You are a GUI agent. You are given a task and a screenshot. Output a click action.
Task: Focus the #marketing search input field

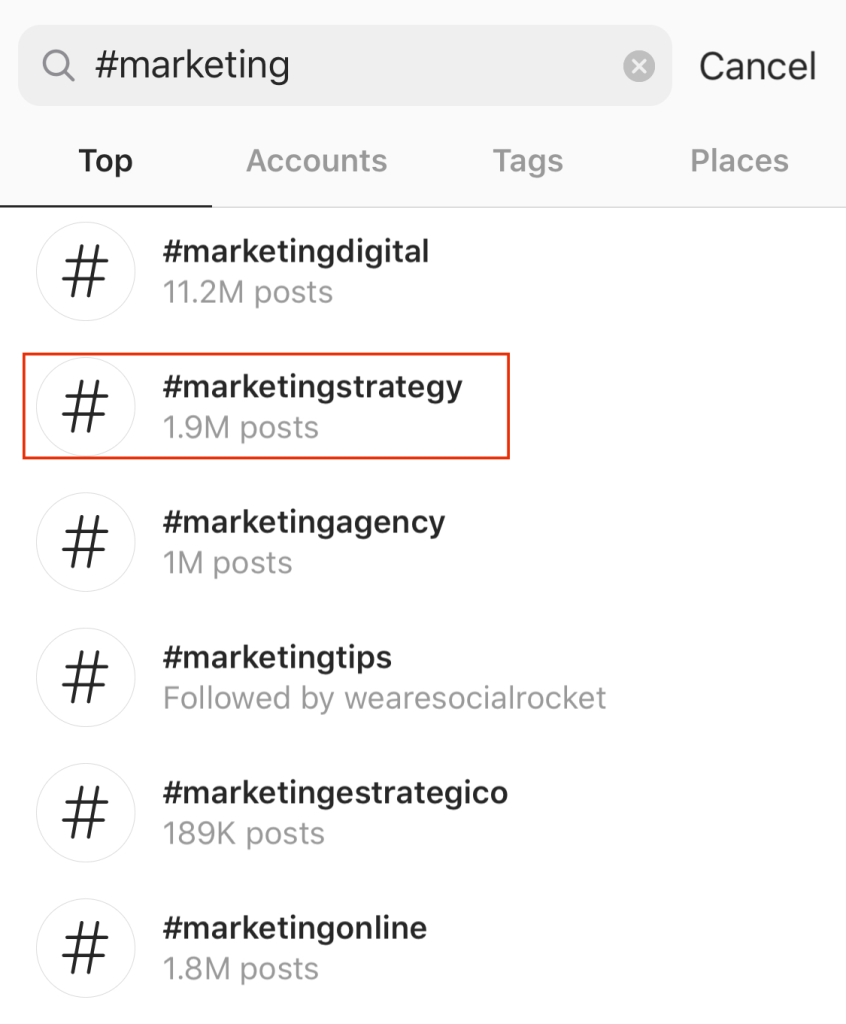tap(345, 65)
